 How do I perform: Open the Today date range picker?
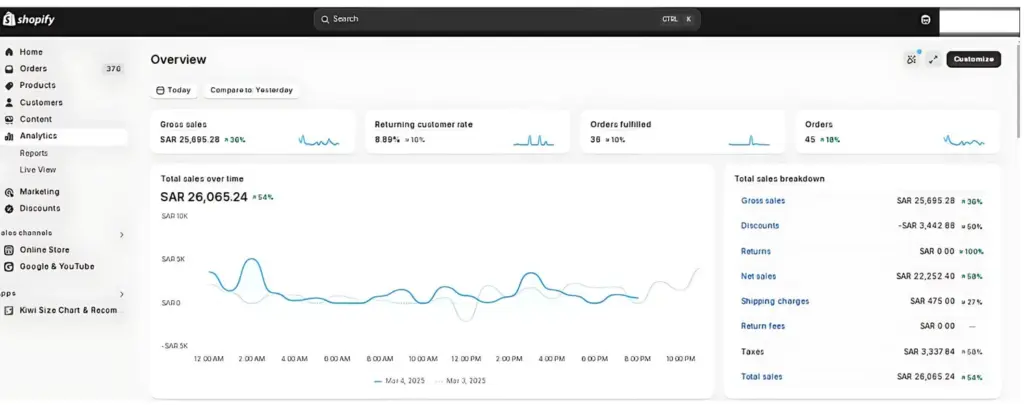pyautogui.click(x=173, y=90)
